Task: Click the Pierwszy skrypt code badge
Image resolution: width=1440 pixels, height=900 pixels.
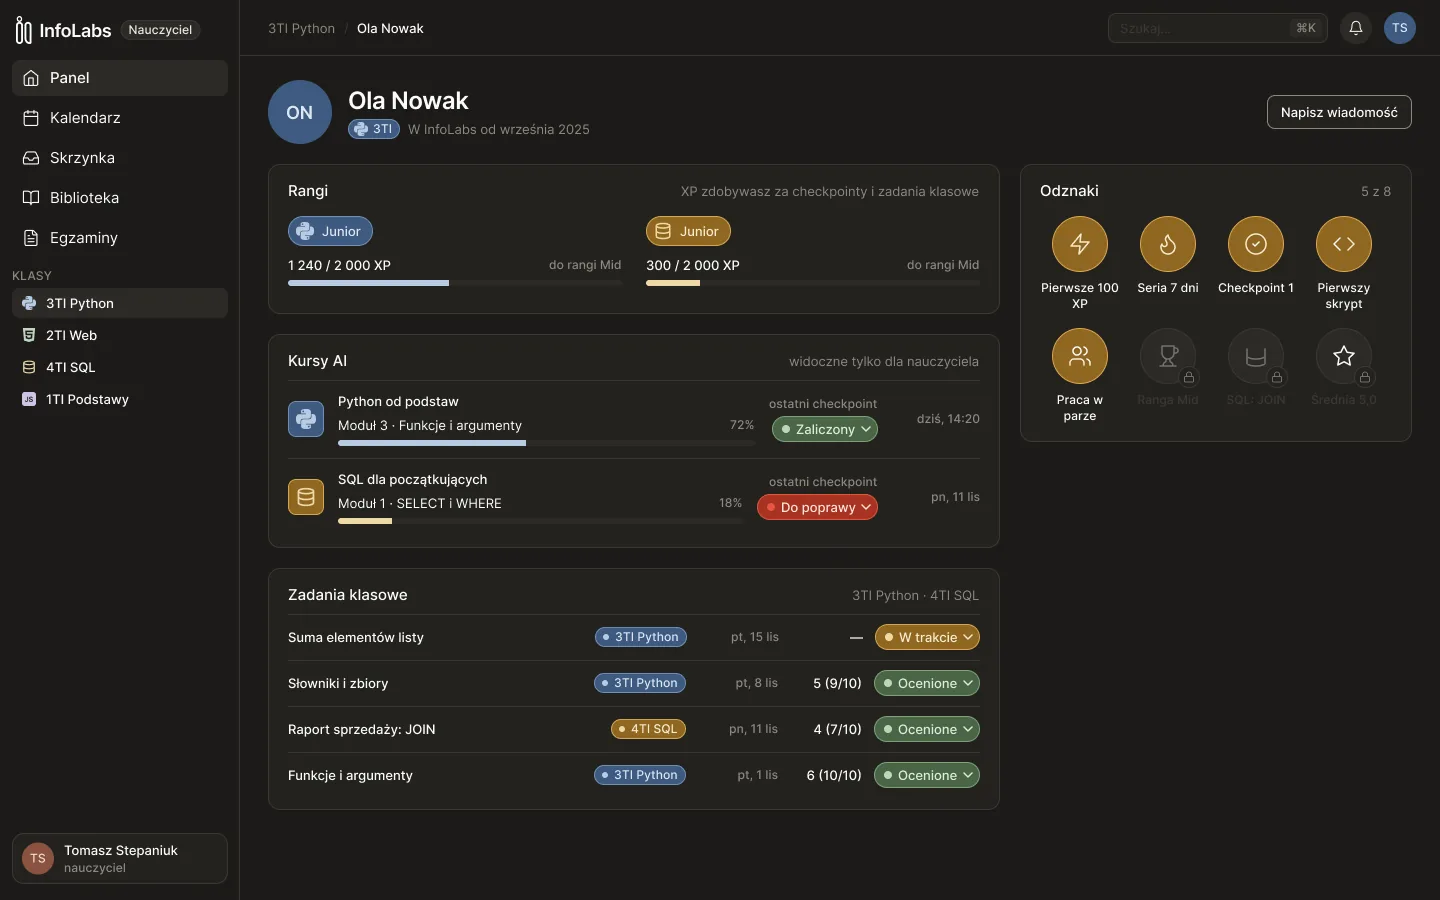Action: [x=1344, y=244]
